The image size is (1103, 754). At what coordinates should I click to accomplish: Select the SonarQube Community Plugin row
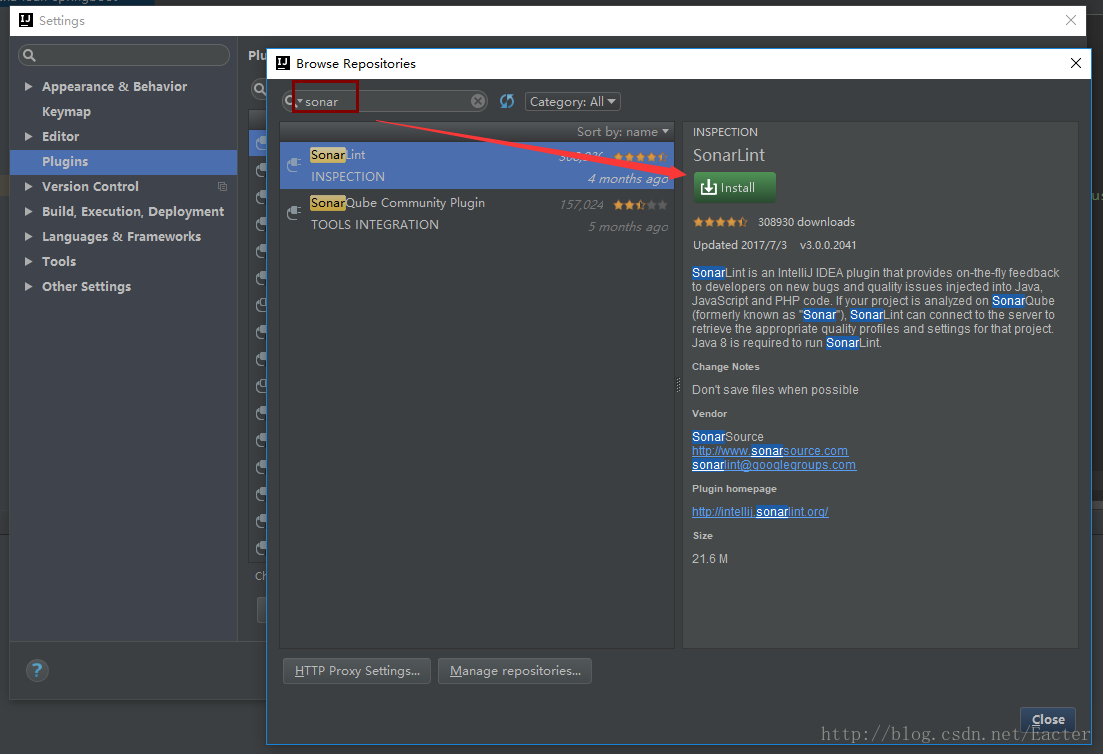(x=476, y=213)
